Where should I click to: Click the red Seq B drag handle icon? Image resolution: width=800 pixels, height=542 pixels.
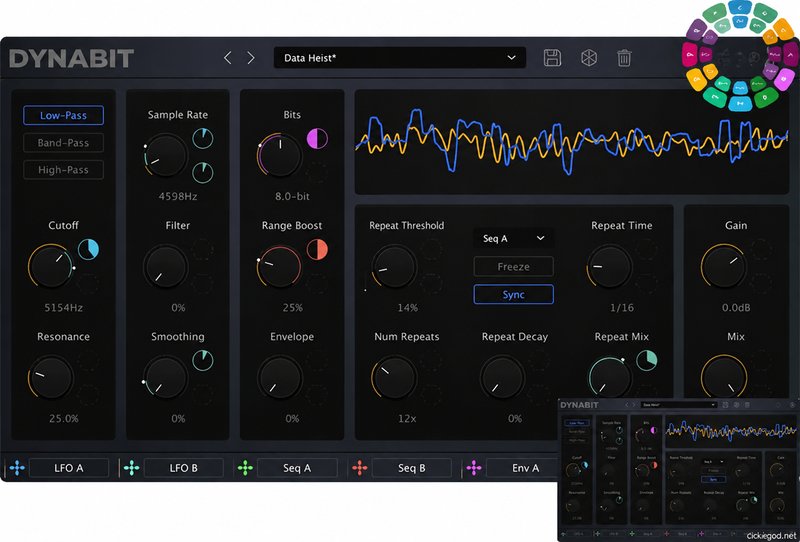(x=360, y=468)
